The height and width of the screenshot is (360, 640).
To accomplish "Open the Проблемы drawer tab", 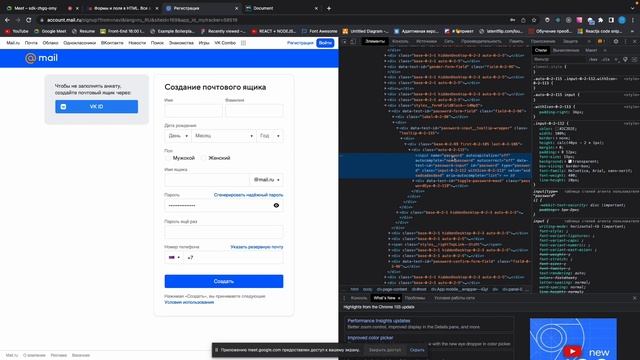I will [415, 298].
